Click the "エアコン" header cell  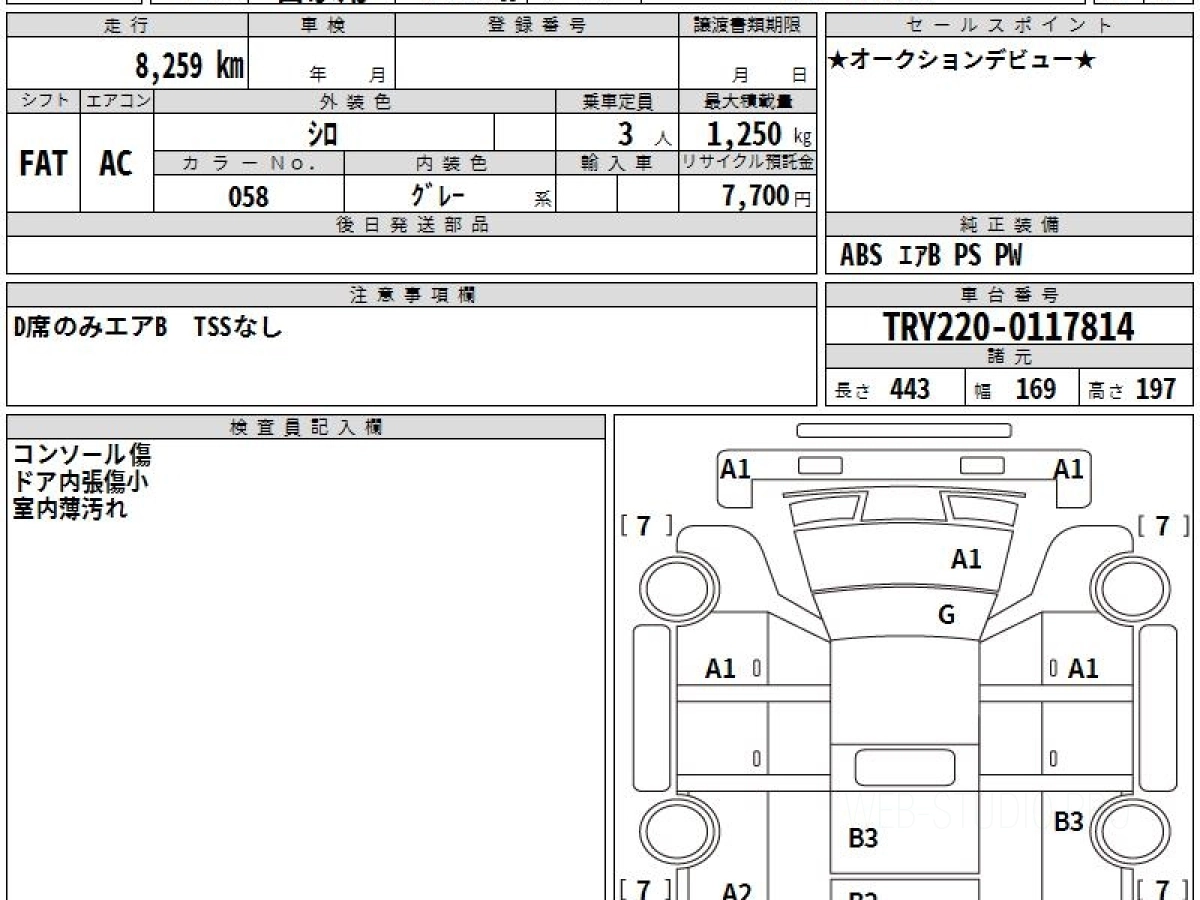pyautogui.click(x=117, y=101)
